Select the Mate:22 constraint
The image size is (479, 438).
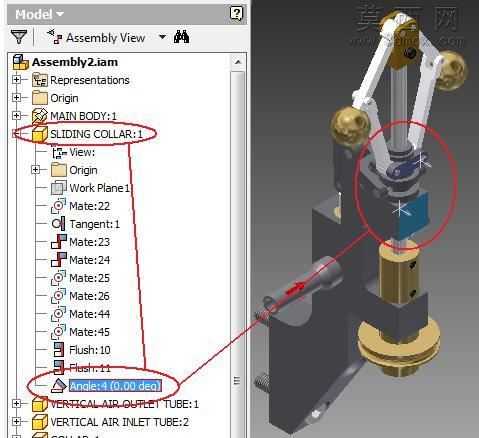(x=89, y=206)
